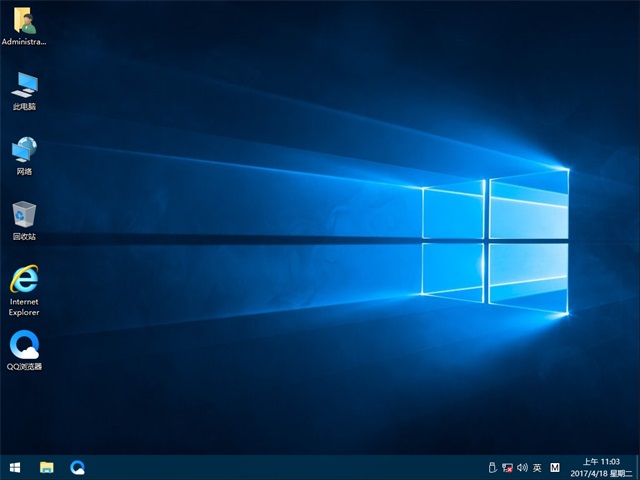
Task: Click the M input method tray icon
Action: [555, 467]
